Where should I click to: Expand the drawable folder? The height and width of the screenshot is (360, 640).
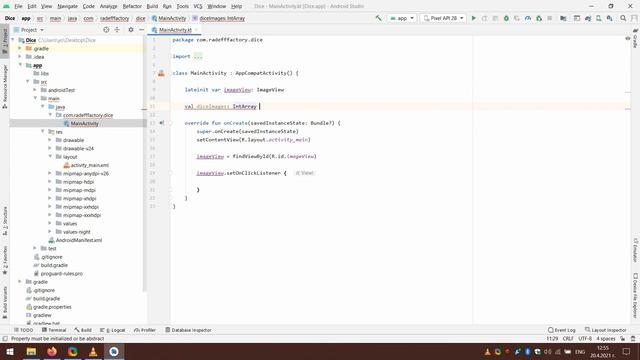pos(50,140)
